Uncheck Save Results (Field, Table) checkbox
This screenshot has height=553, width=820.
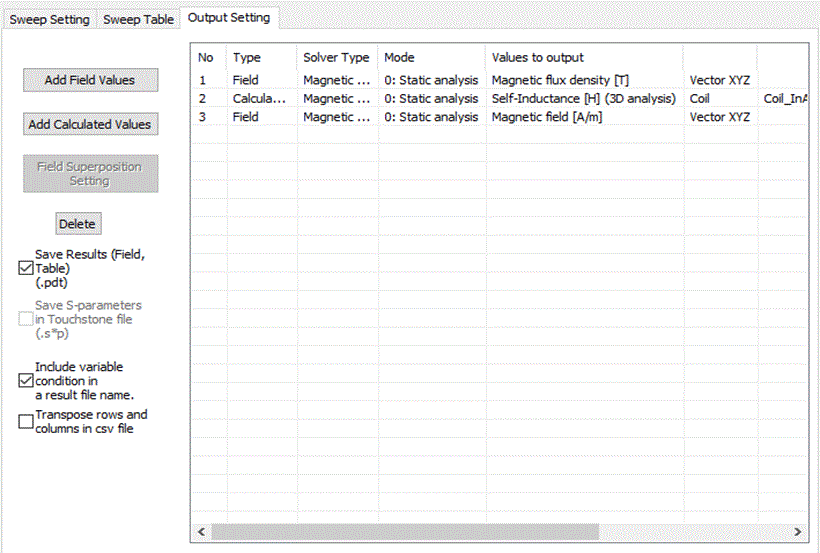(26, 268)
